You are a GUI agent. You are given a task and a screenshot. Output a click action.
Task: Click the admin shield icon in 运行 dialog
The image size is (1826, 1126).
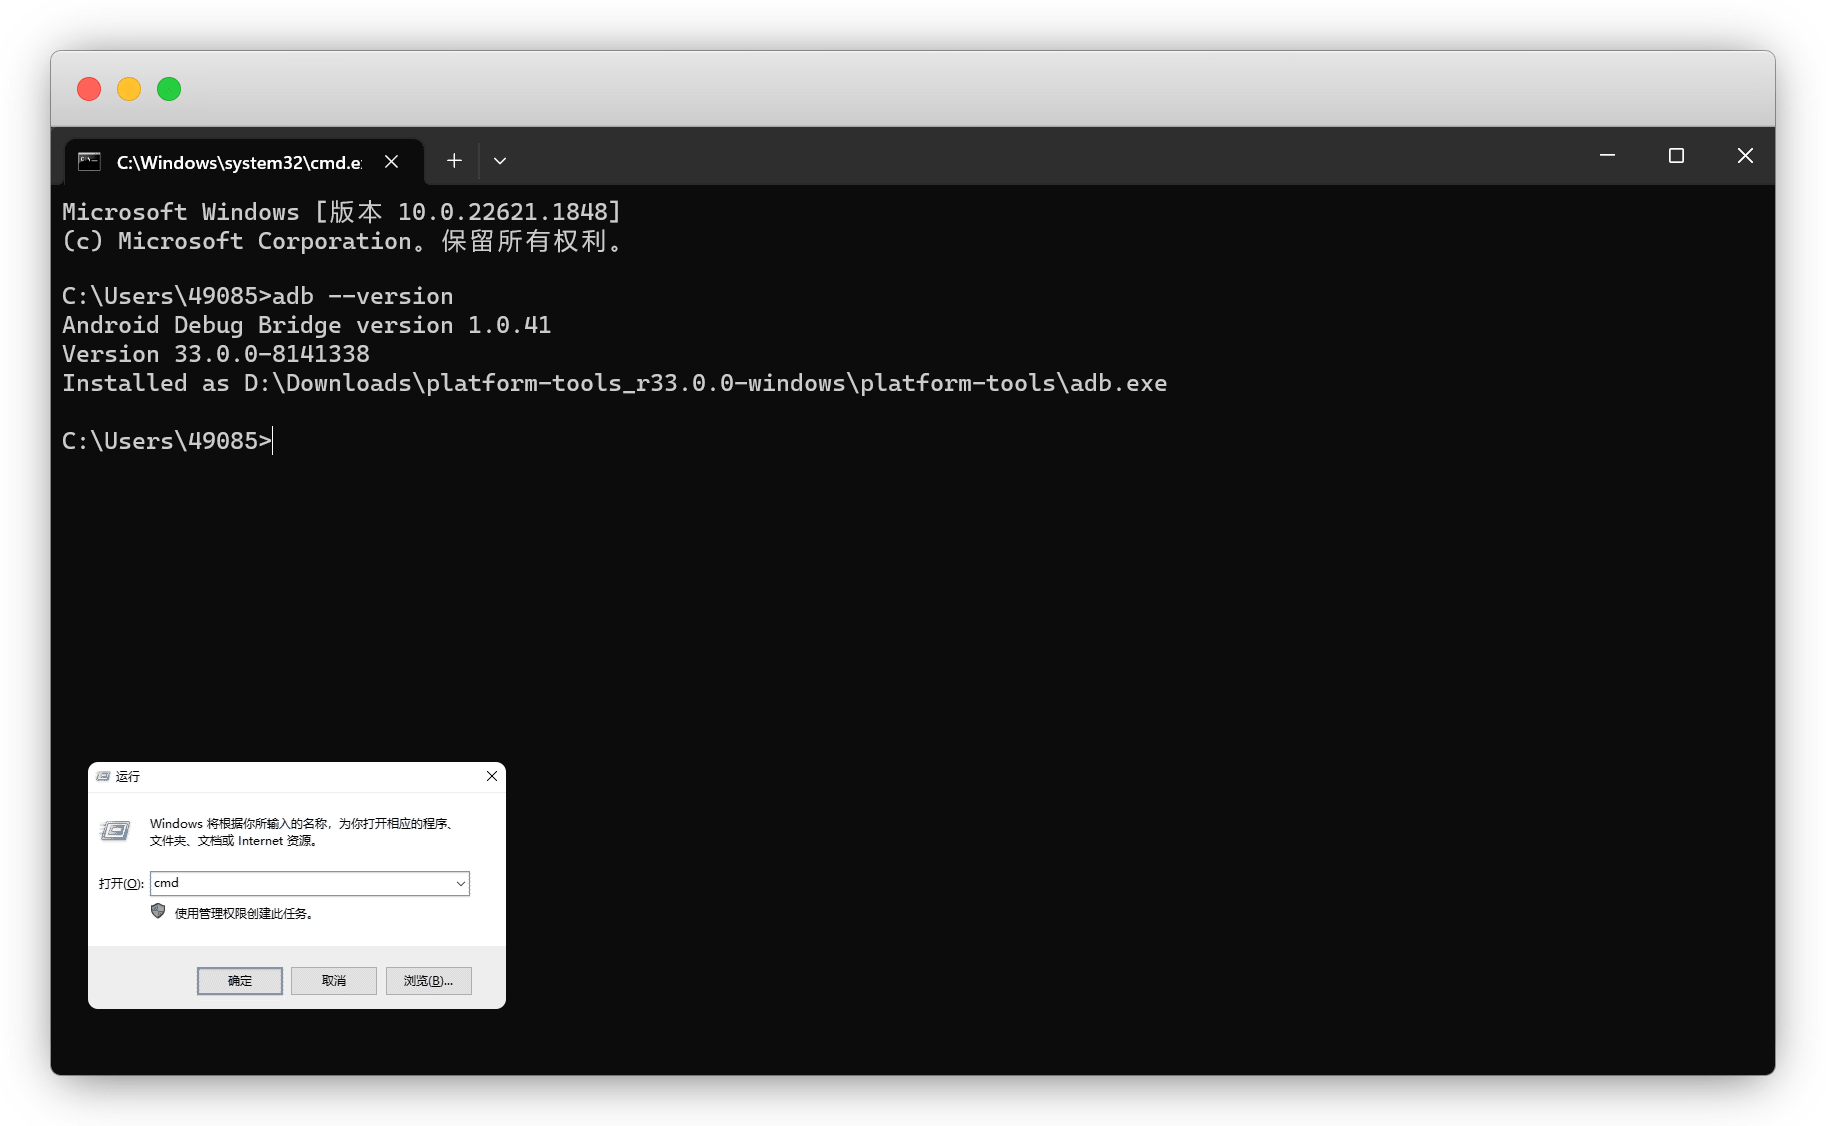[x=158, y=911]
